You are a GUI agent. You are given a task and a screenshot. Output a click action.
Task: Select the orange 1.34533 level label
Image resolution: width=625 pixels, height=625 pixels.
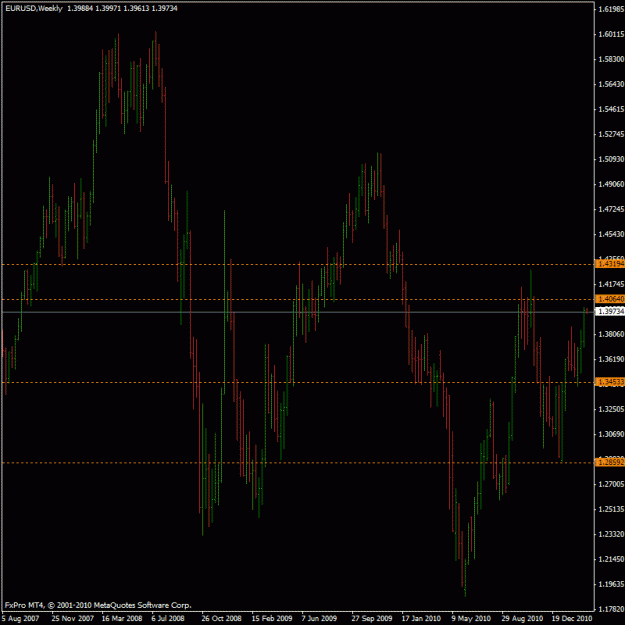click(x=609, y=382)
